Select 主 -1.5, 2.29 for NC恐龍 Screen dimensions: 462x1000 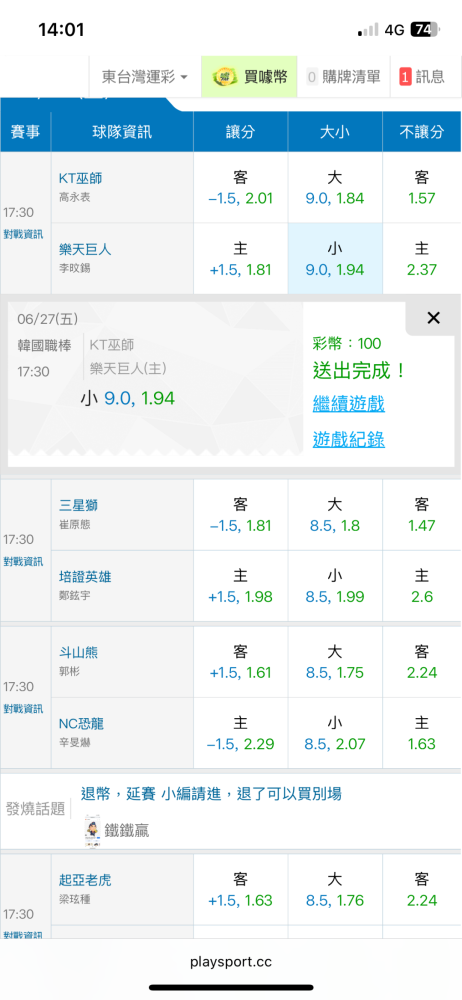point(241,733)
